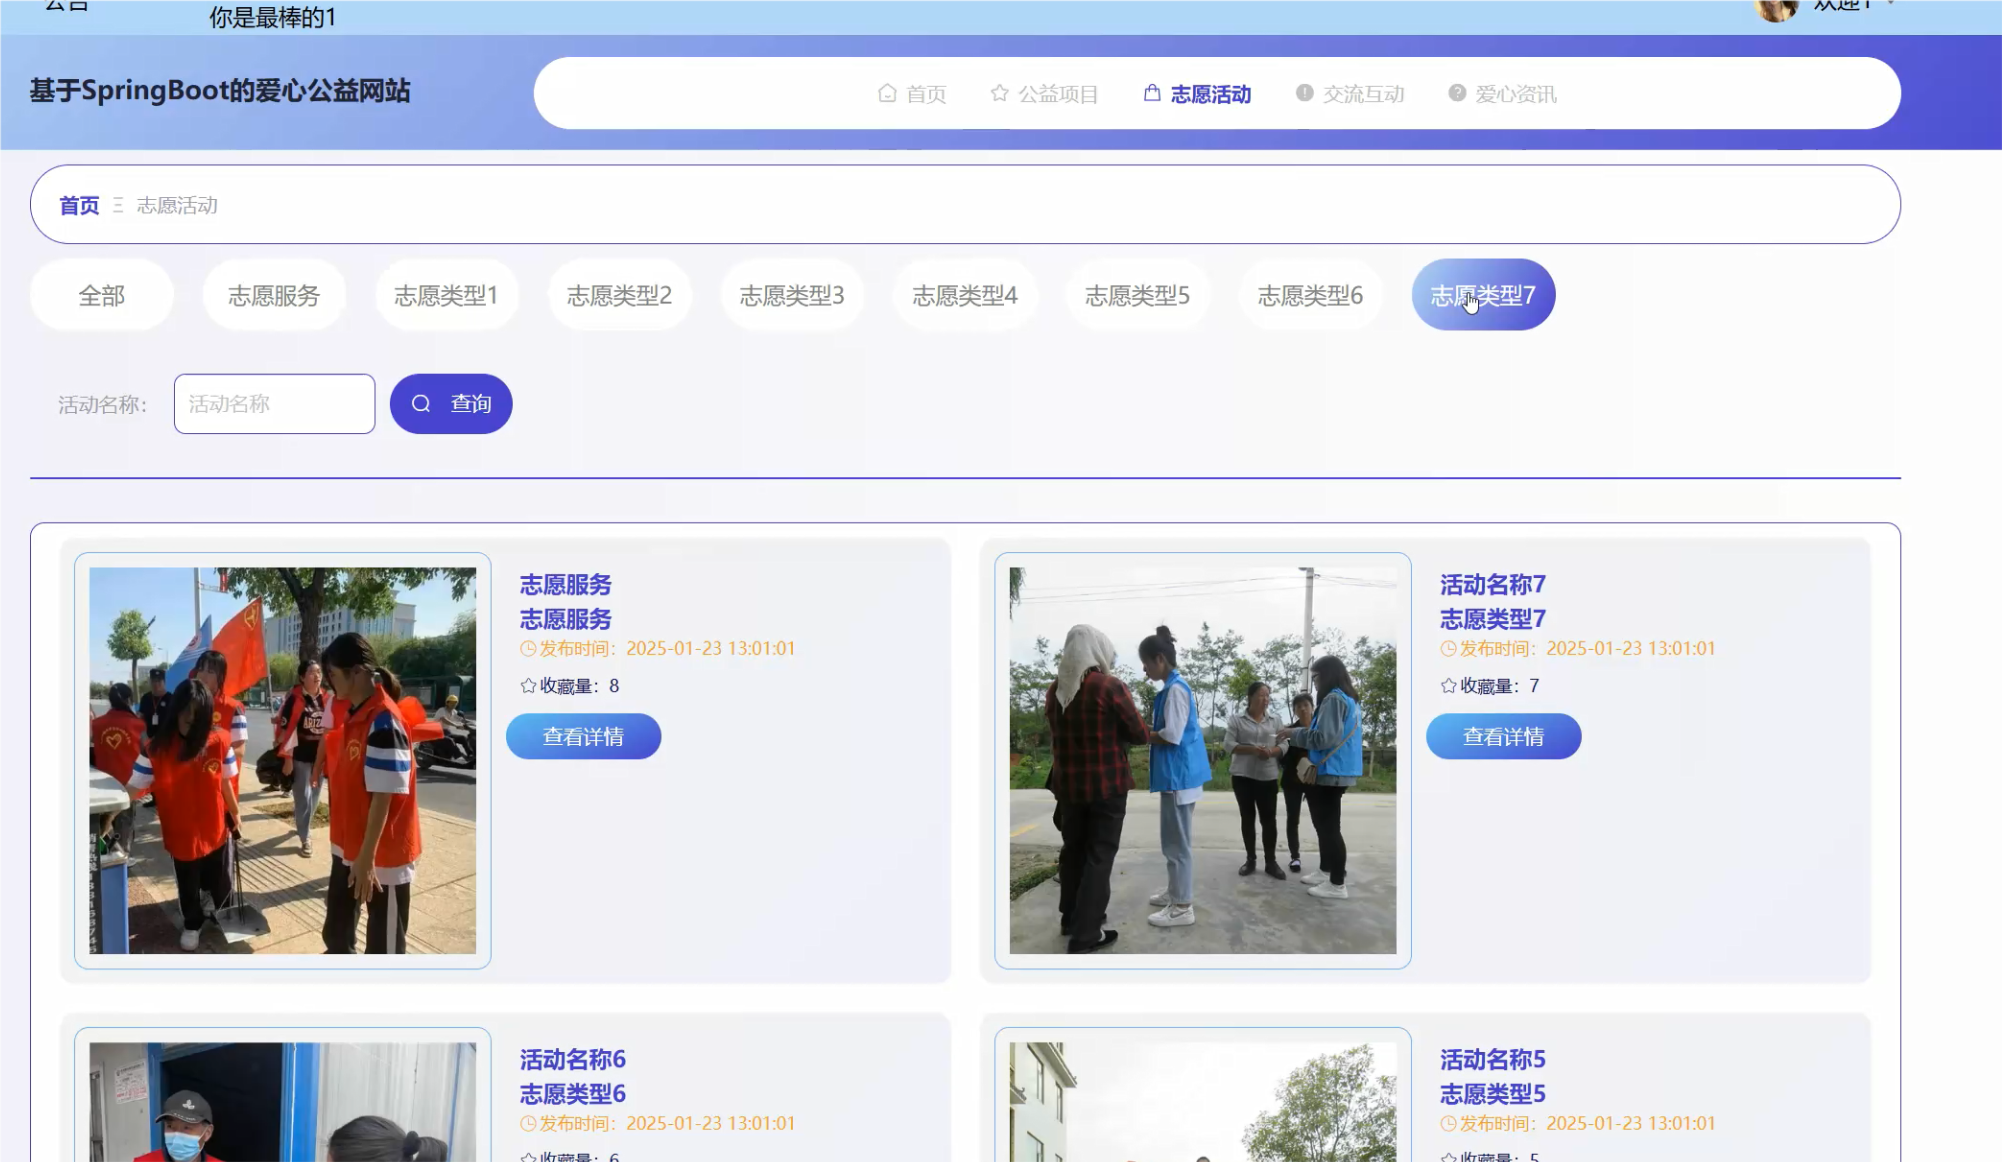Image resolution: width=2002 pixels, height=1162 pixels.
Task: Click the star icon beside 公益项目
Action: pyautogui.click(x=999, y=93)
